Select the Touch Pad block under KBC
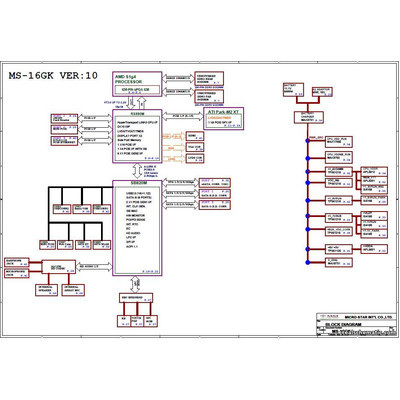This screenshot has height=400, width=400. (137, 321)
